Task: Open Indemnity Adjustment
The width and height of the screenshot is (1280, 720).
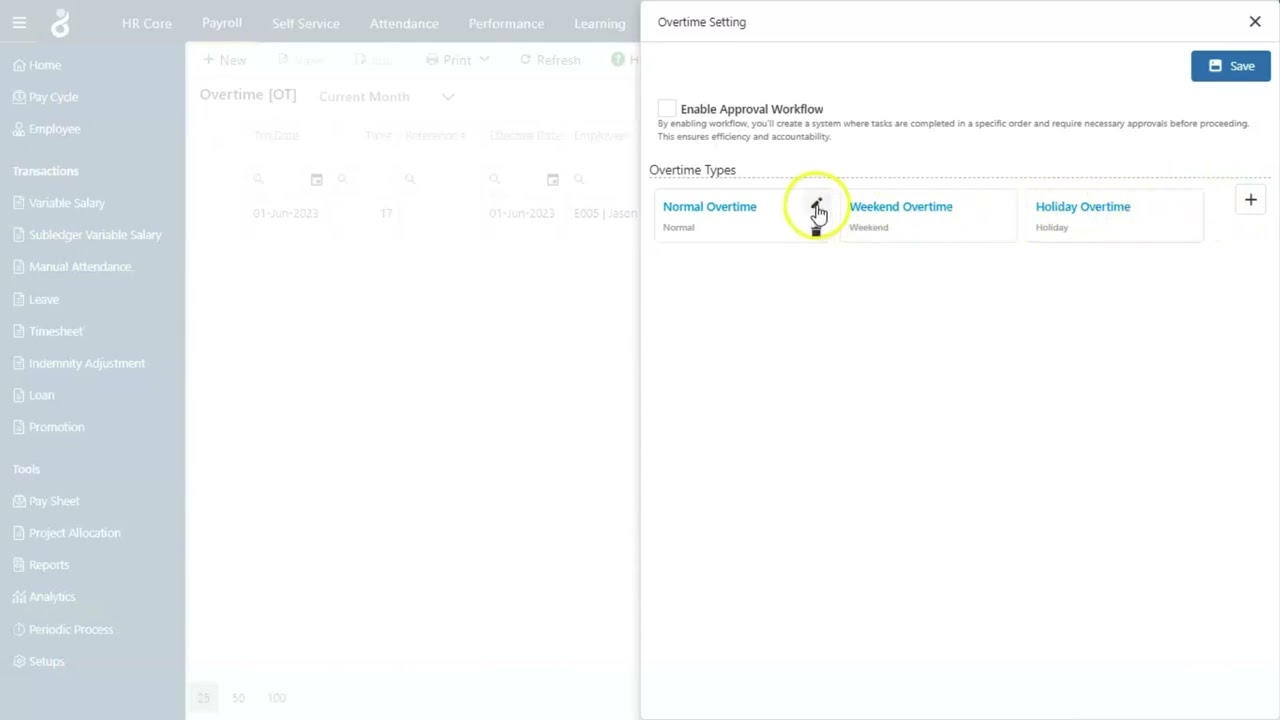Action: 79,363
